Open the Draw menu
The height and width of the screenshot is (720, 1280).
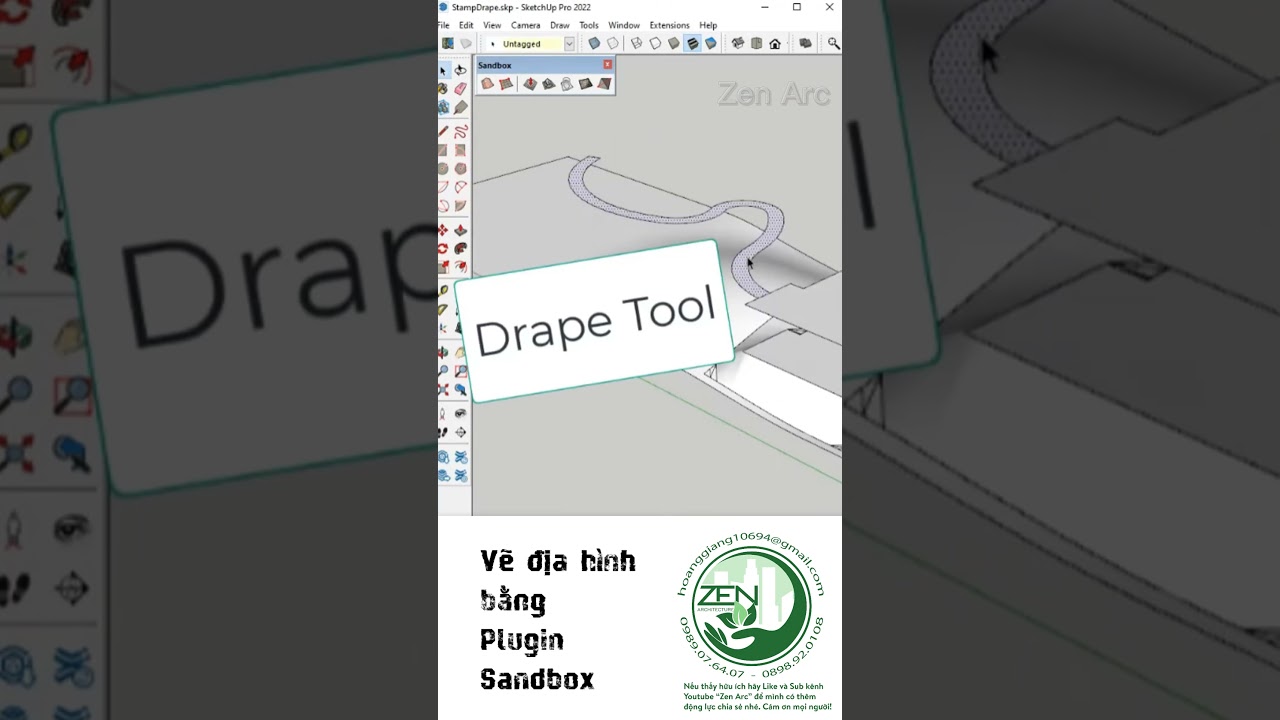560,25
